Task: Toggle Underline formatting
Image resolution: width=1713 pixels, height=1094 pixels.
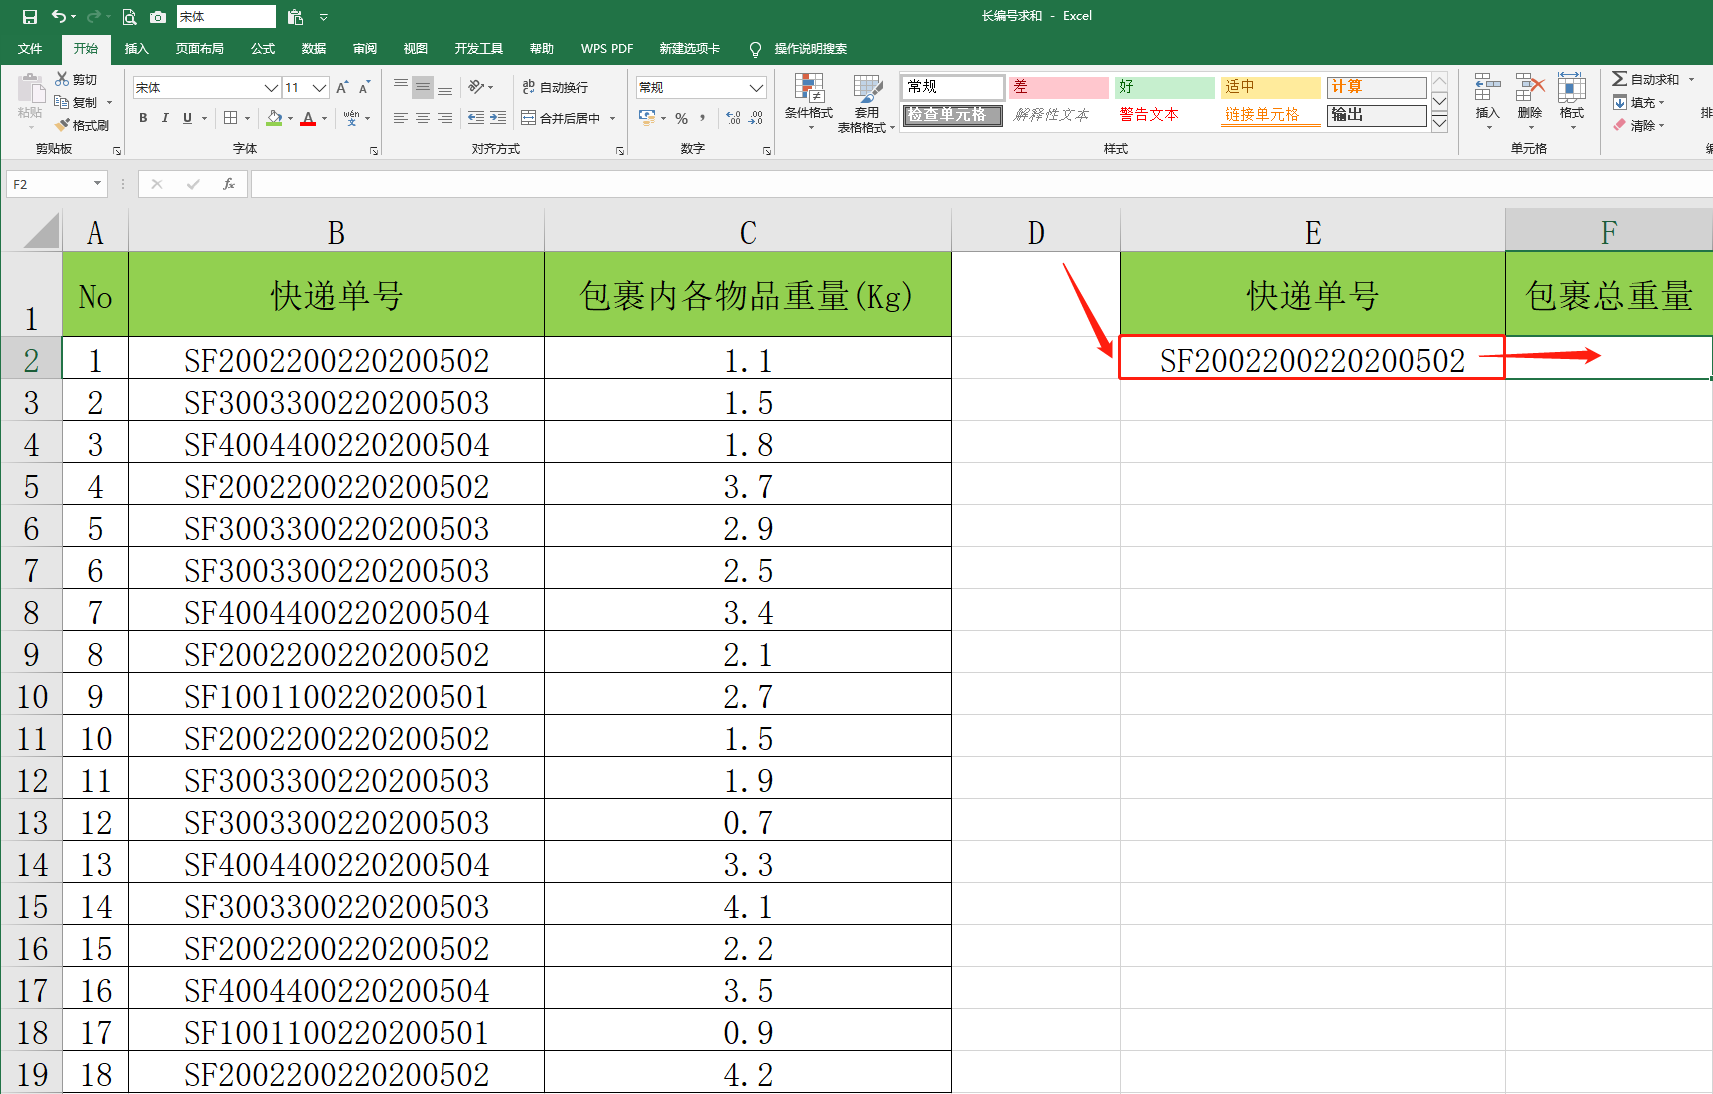Action: [187, 118]
